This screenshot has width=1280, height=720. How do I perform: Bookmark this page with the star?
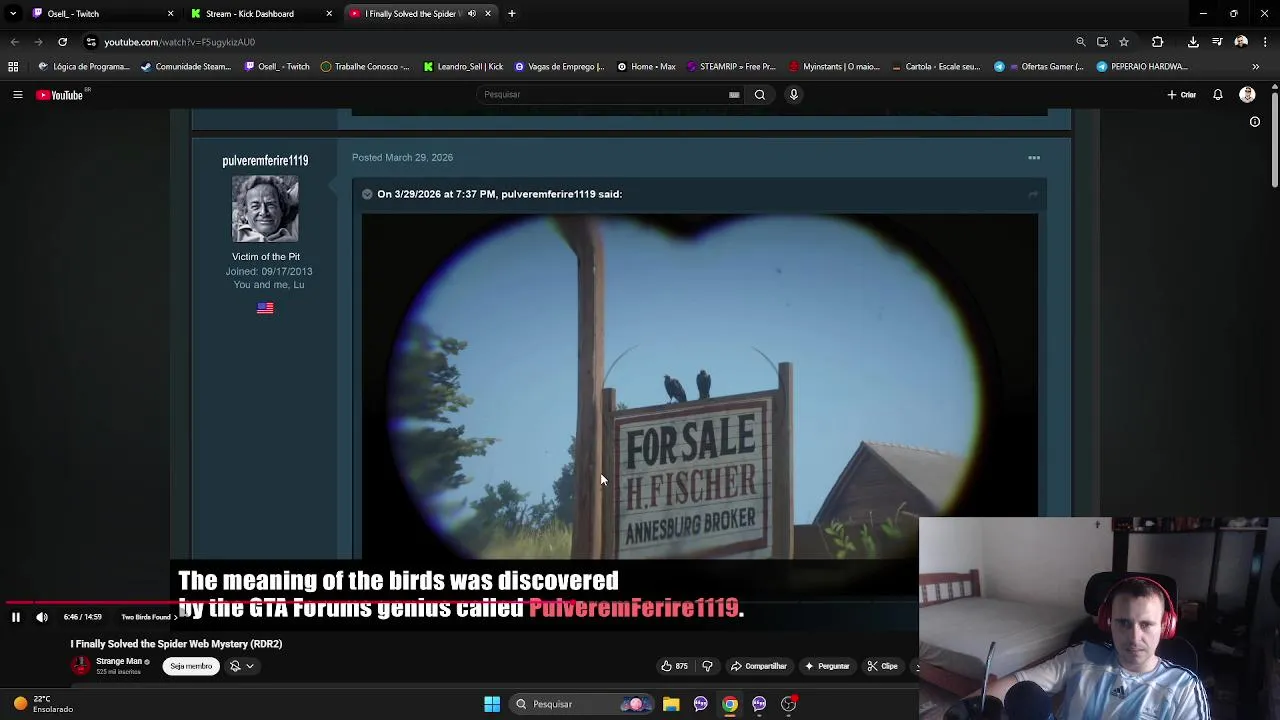[1124, 42]
